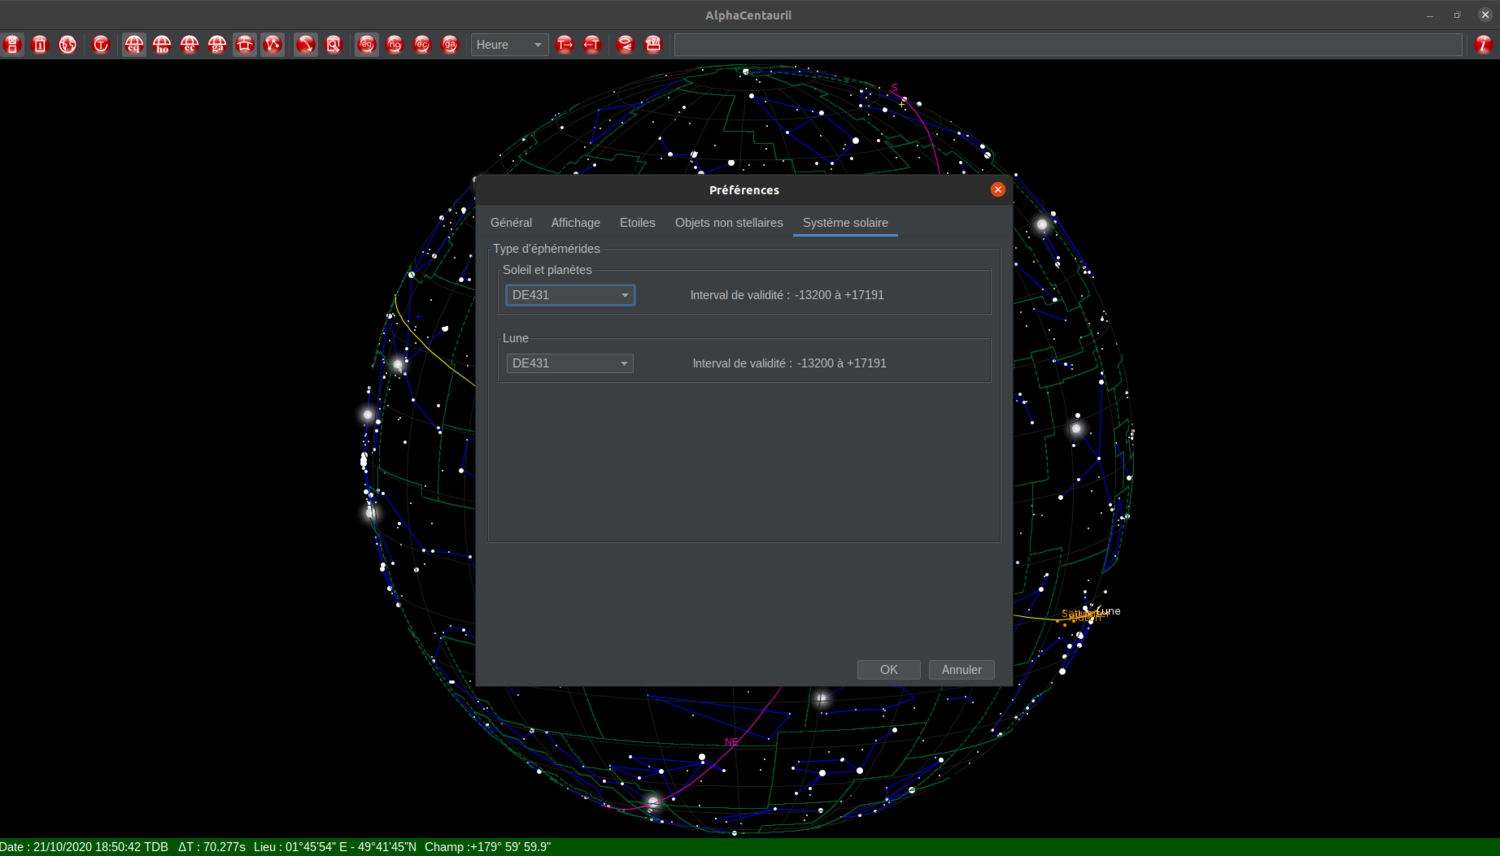Expand the Lune ephemeris dropdown
This screenshot has height=856, width=1500.
(569, 363)
